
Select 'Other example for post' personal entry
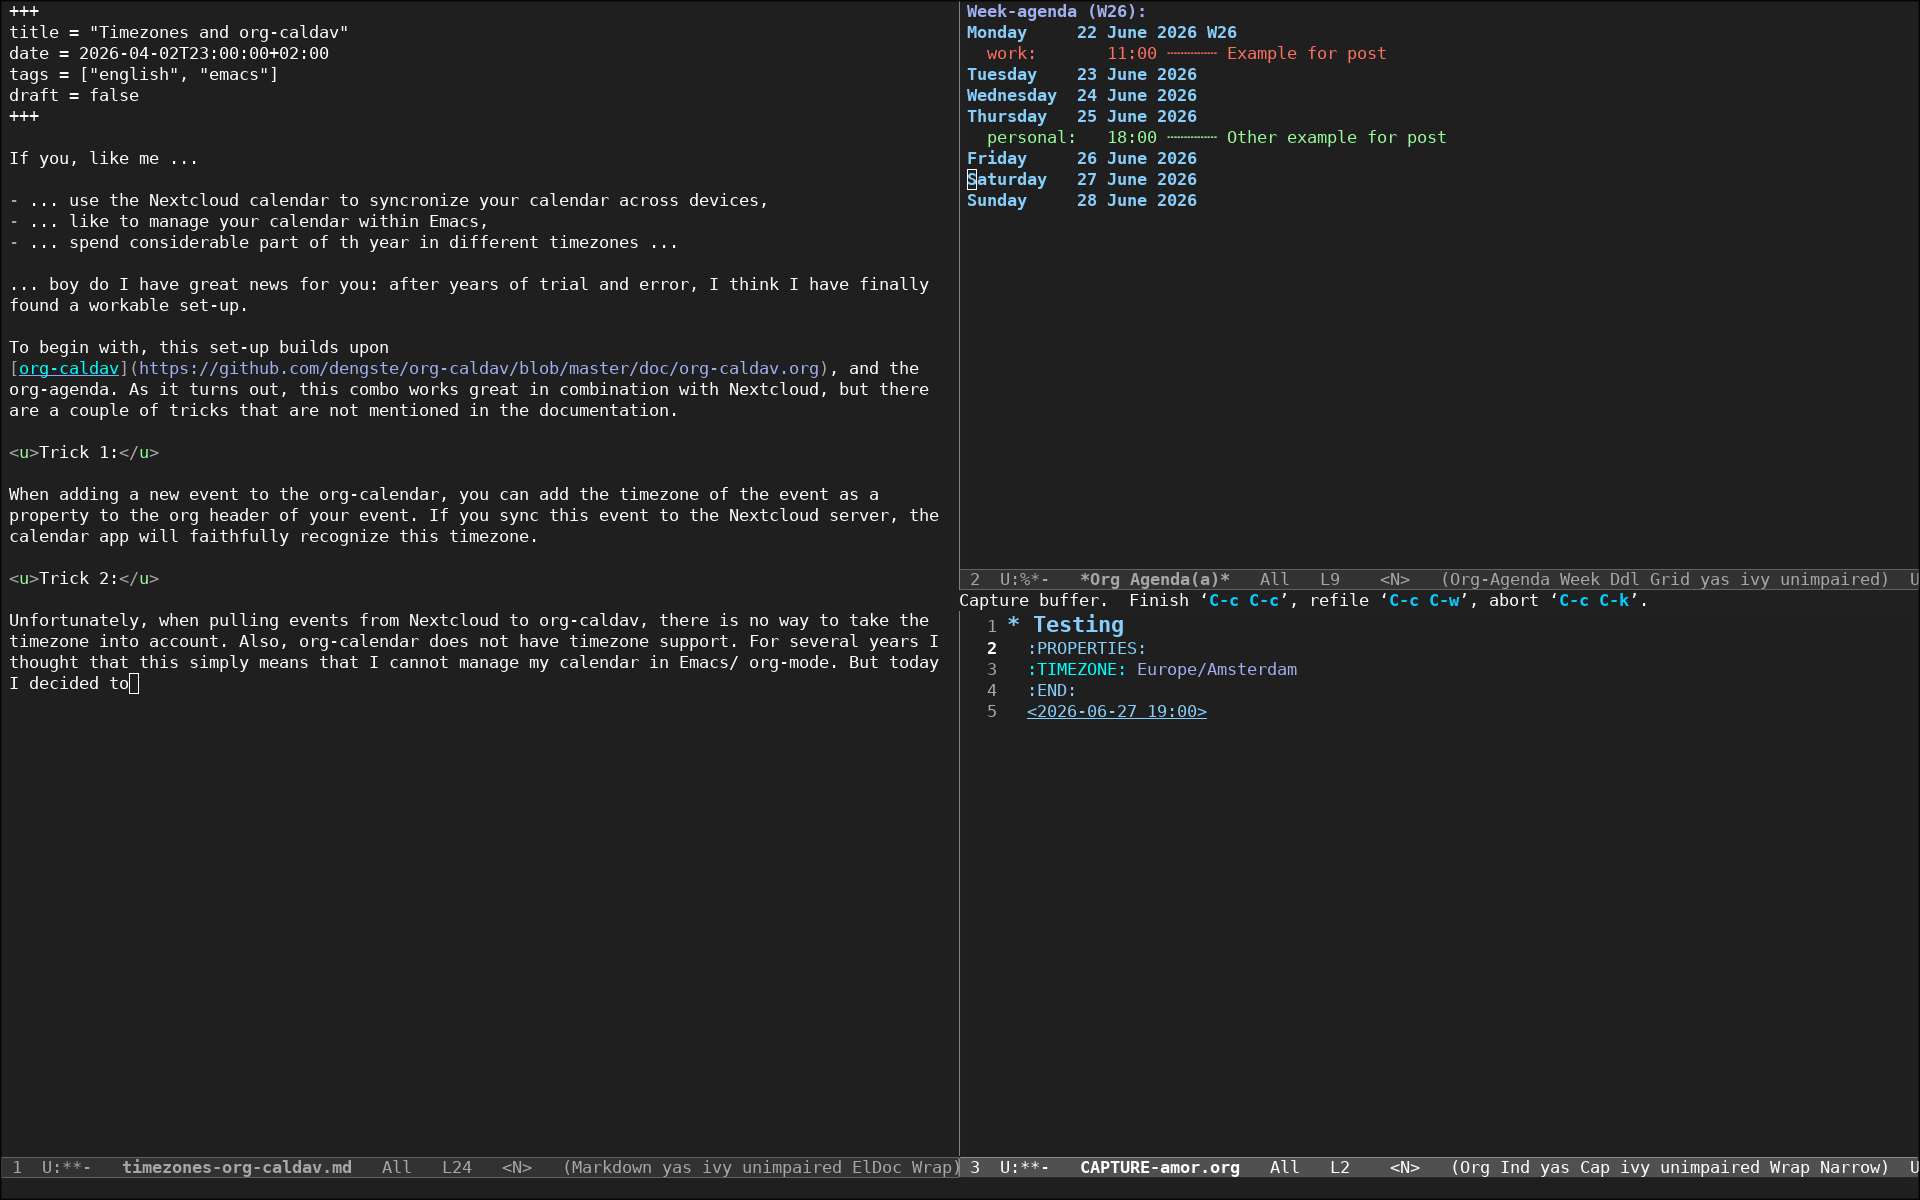click(1336, 137)
